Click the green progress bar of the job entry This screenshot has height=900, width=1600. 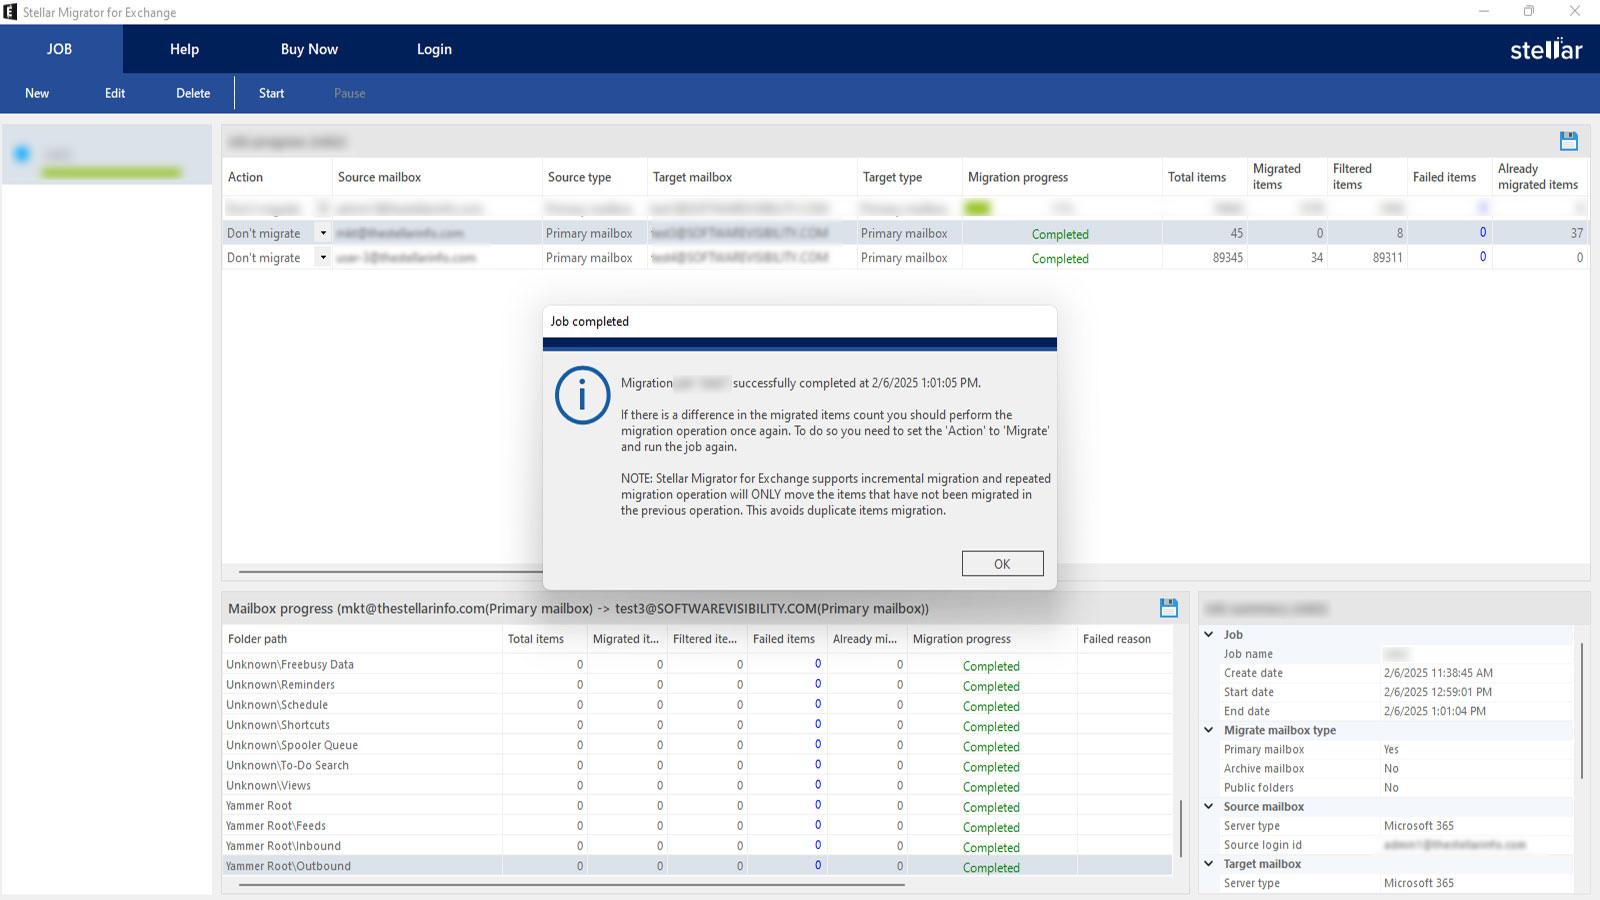111,173
